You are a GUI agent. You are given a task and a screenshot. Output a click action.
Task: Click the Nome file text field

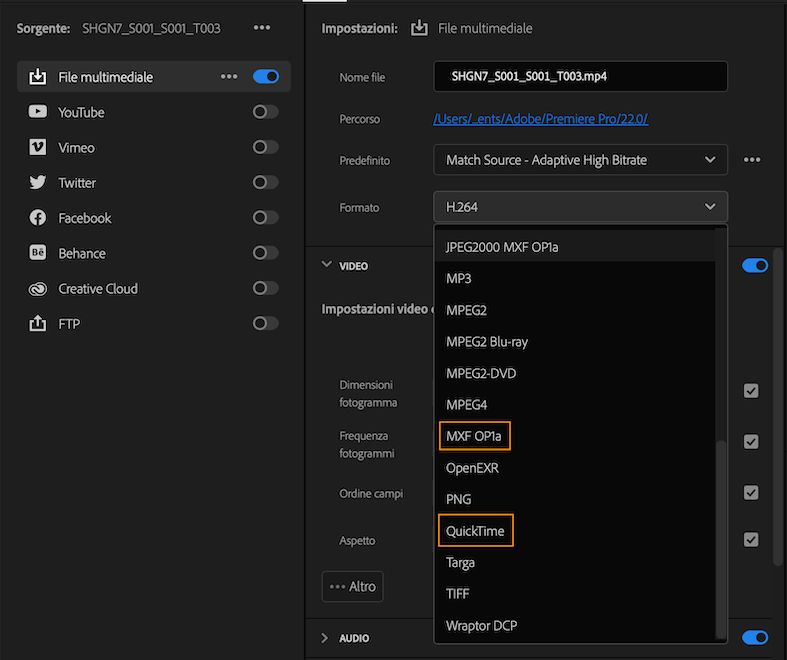pyautogui.click(x=580, y=77)
